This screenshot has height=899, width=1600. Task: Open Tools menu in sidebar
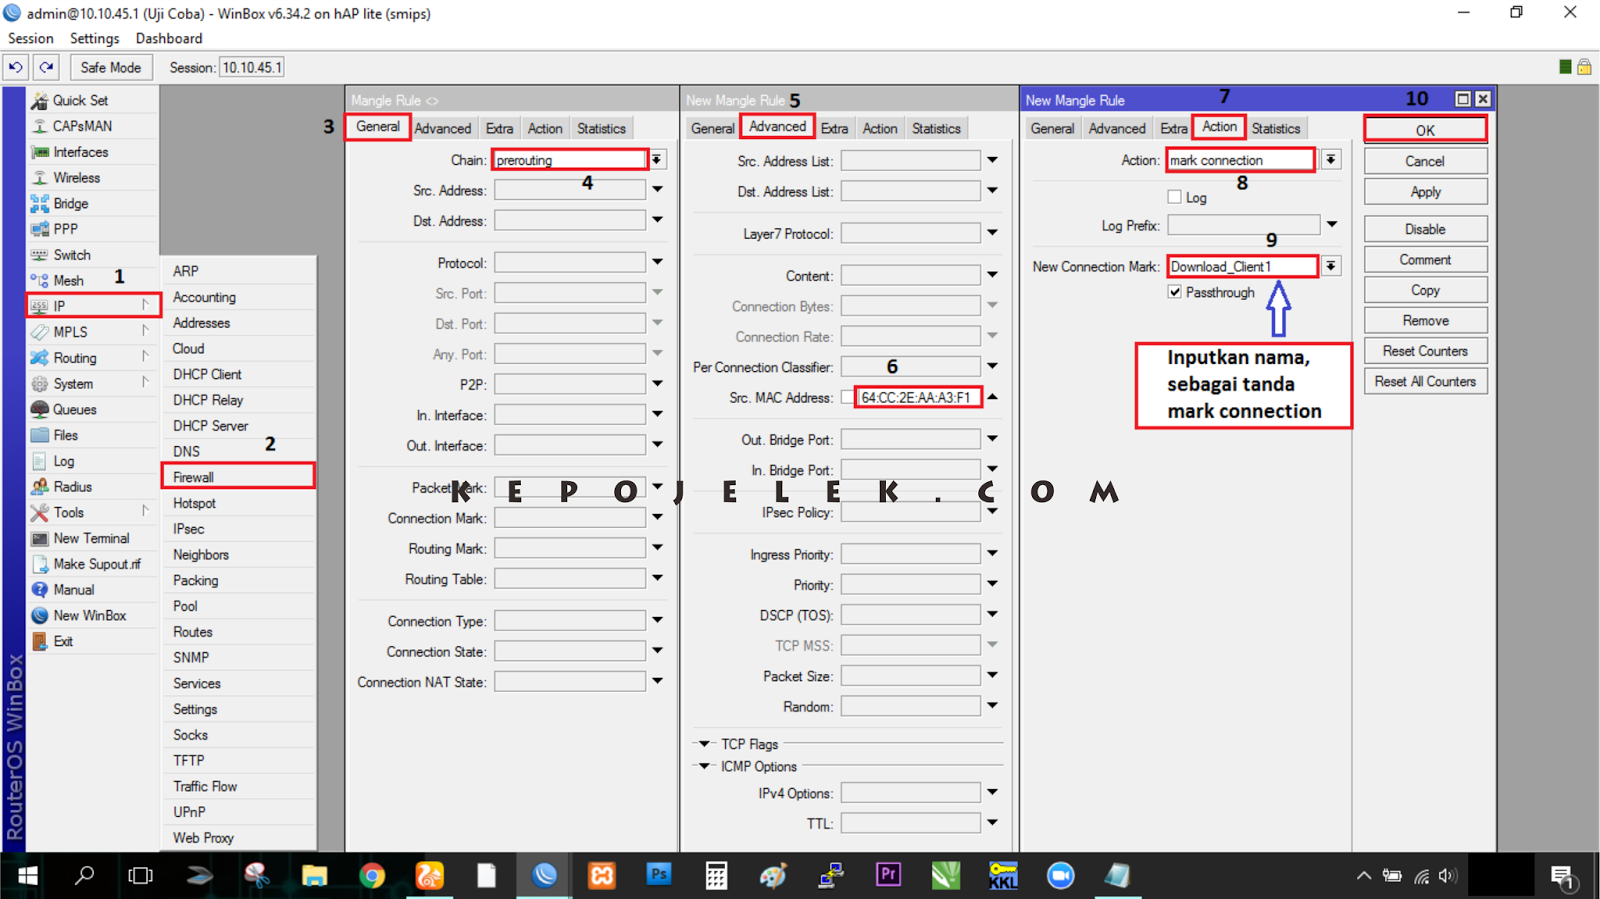point(68,512)
